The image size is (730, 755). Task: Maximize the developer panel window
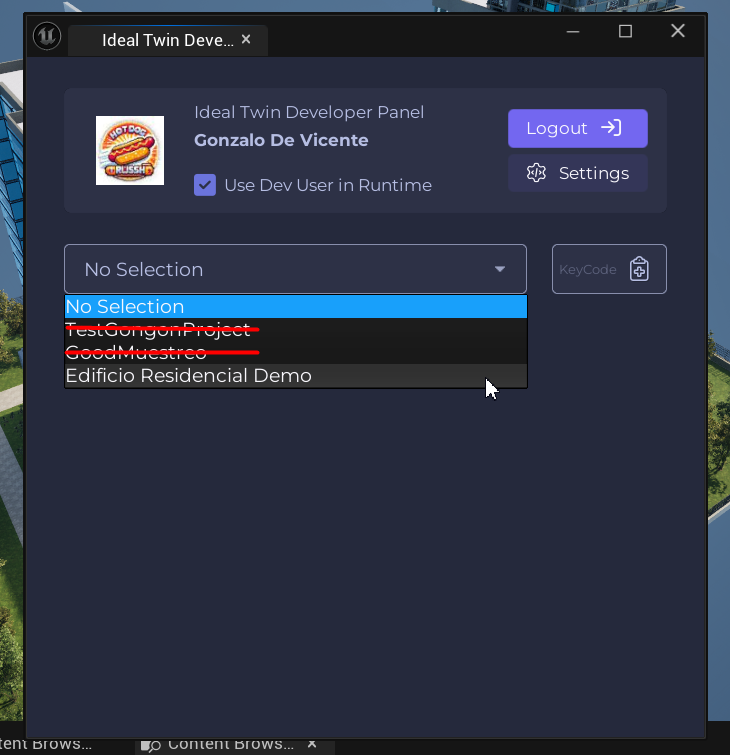click(625, 32)
